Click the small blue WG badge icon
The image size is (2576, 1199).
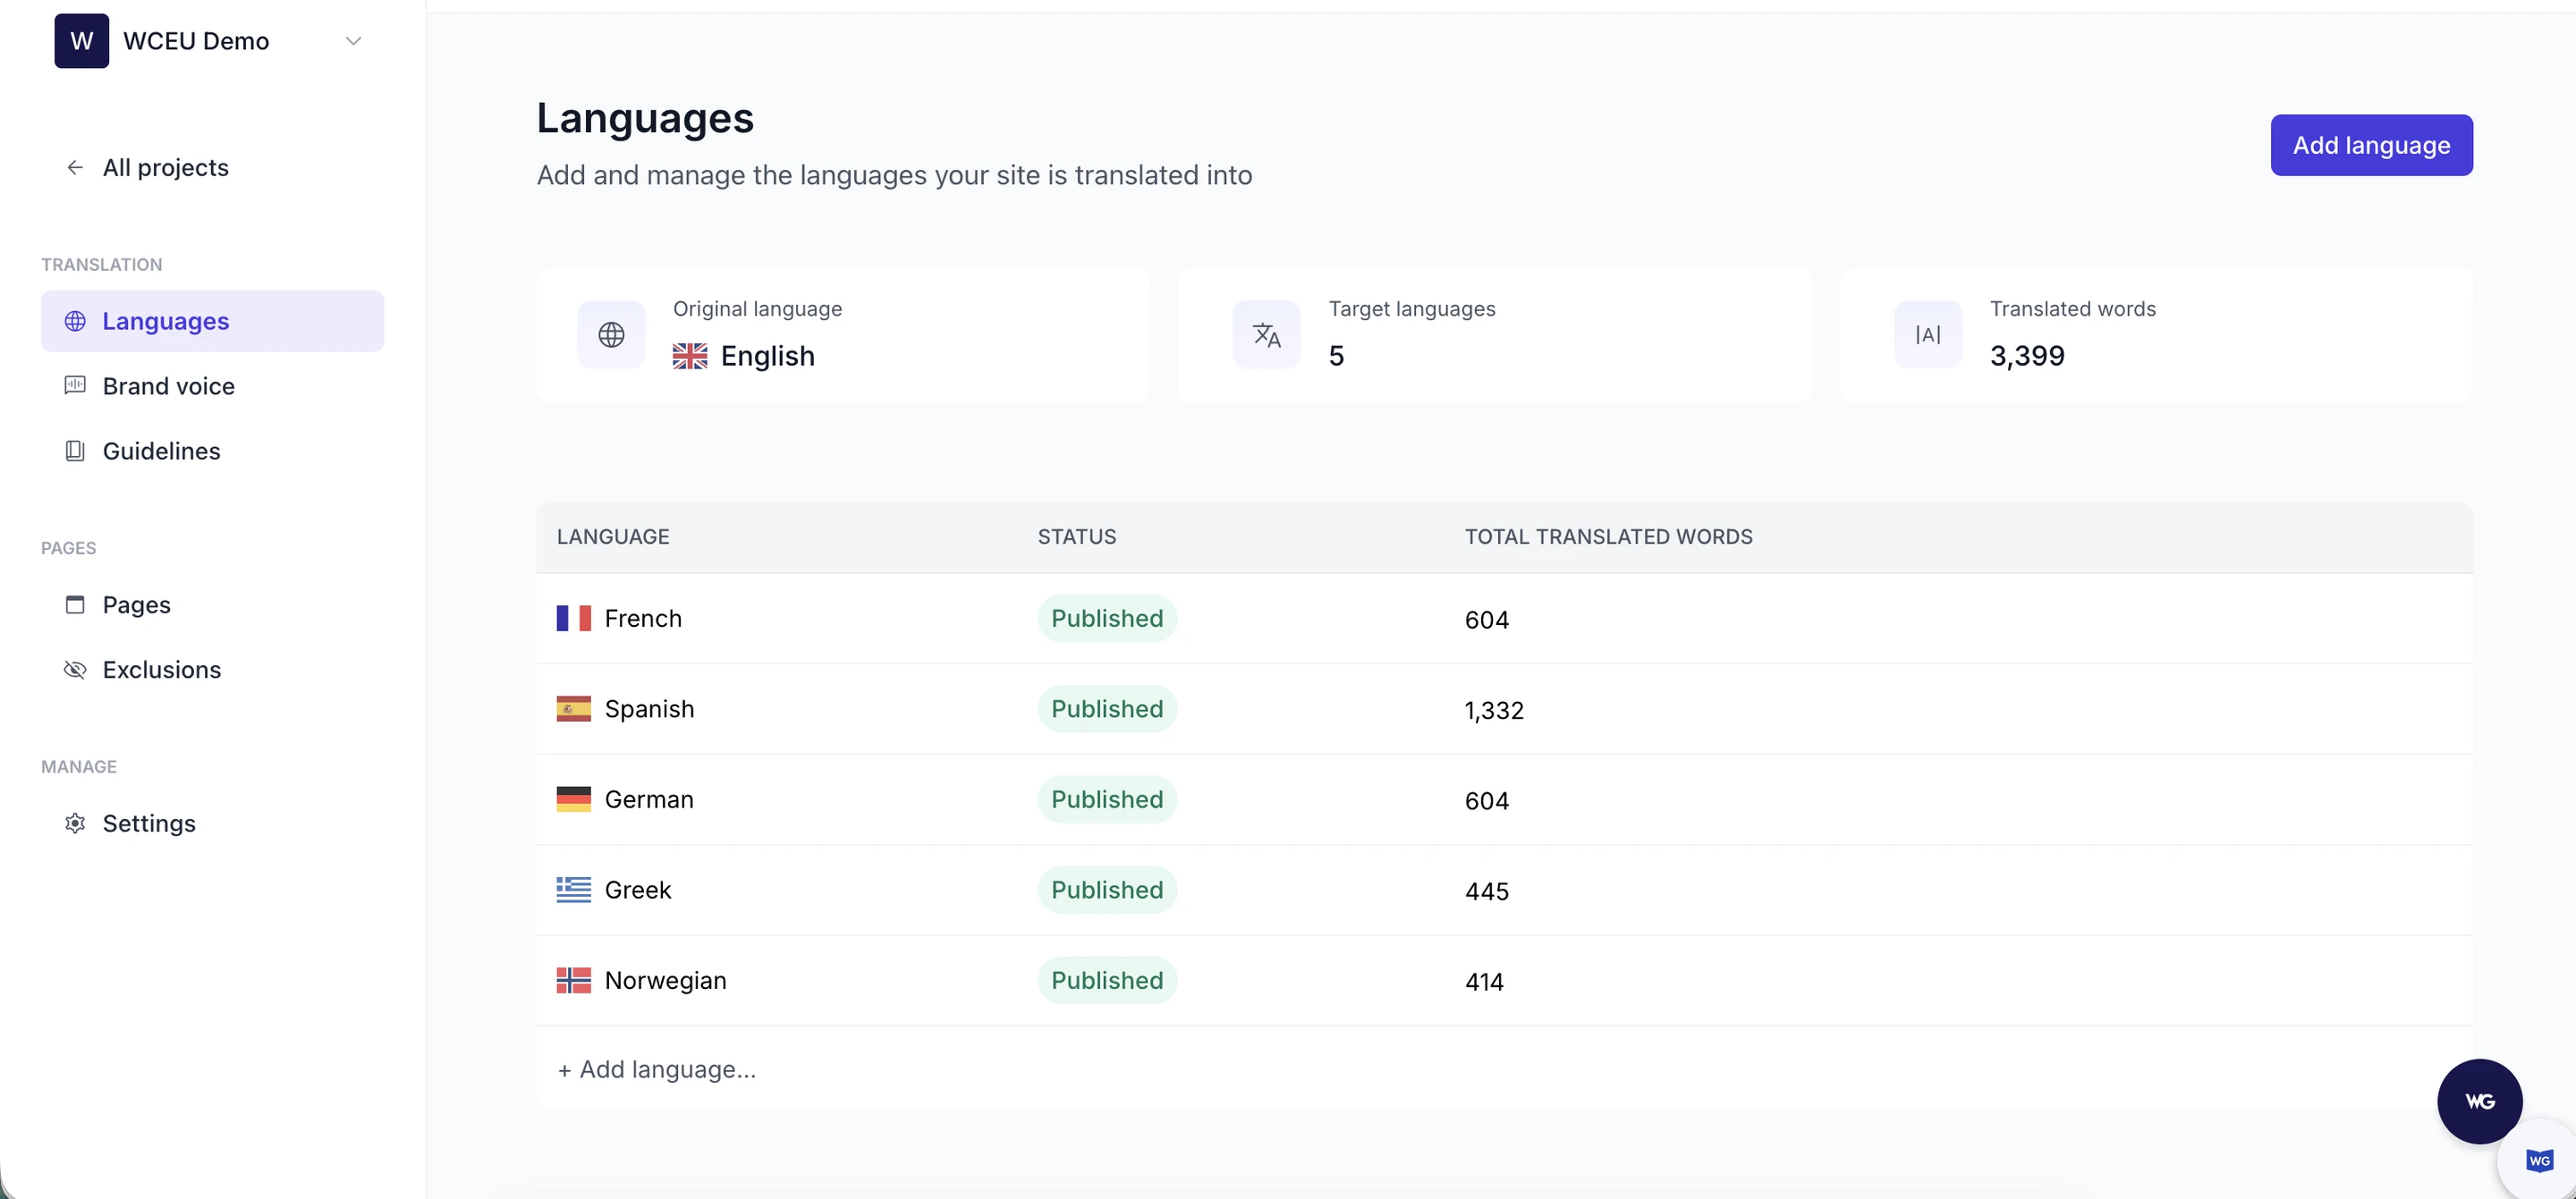[x=2540, y=1160]
